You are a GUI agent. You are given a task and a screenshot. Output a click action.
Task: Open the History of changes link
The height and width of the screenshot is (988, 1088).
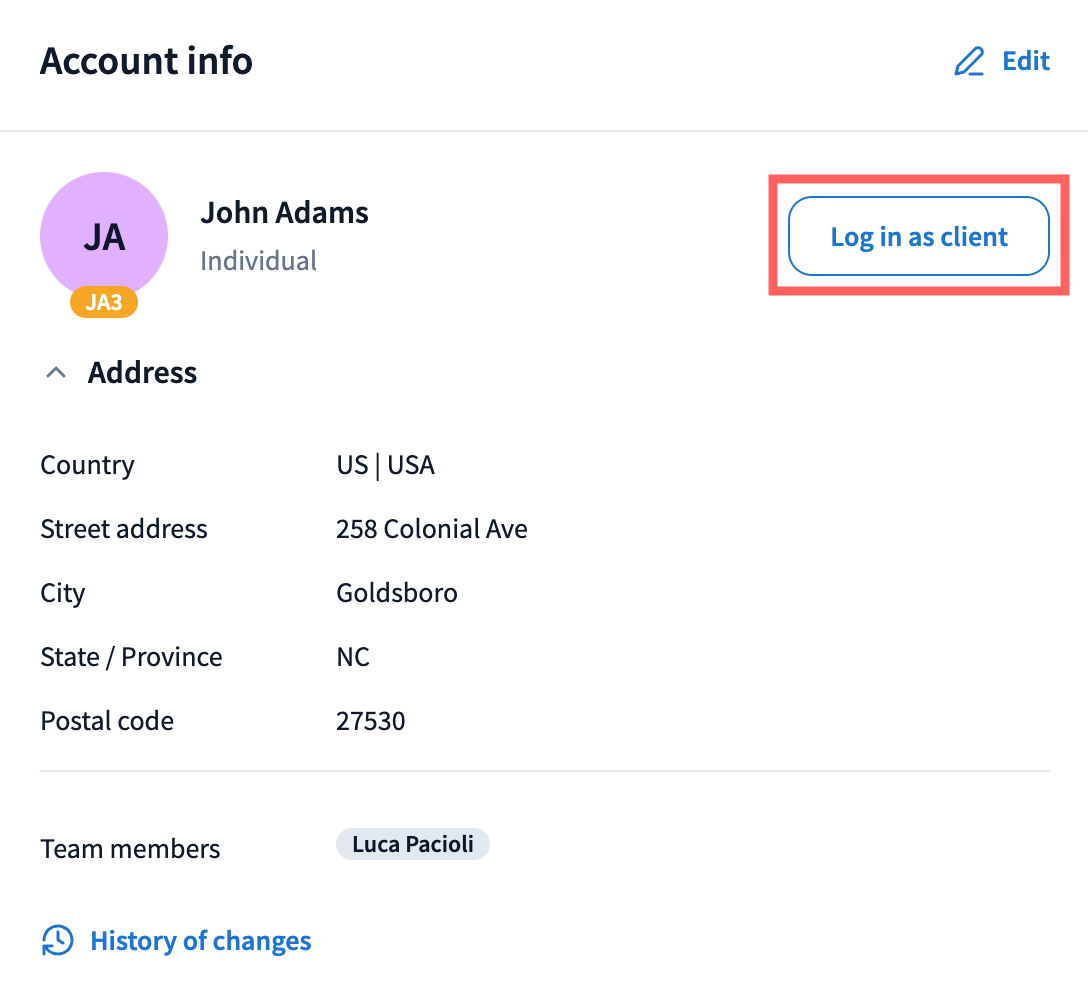click(201, 941)
